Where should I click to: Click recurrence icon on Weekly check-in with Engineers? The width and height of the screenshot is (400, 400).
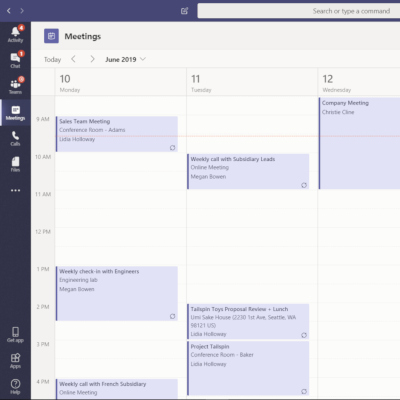[172, 316]
